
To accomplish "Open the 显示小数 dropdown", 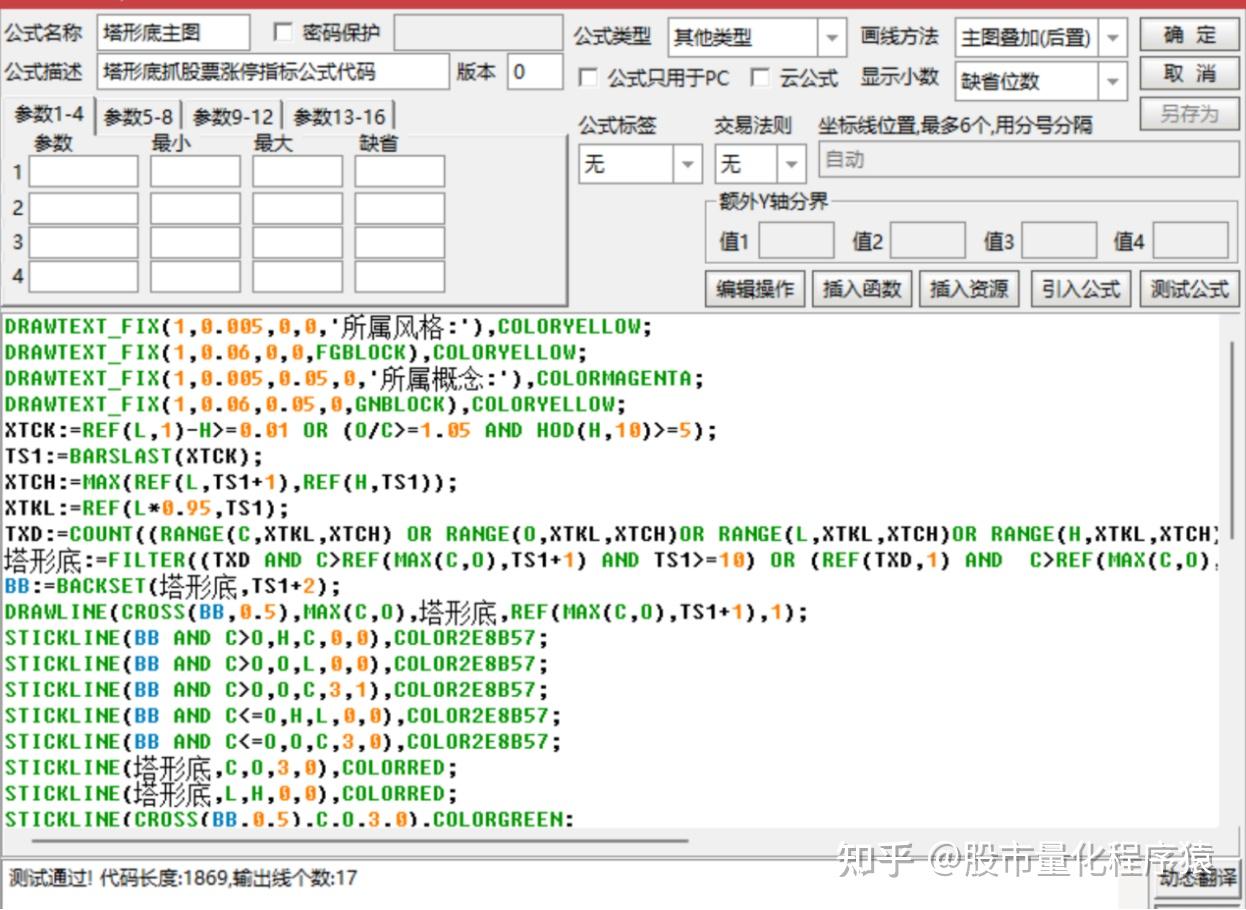I will (1113, 81).
